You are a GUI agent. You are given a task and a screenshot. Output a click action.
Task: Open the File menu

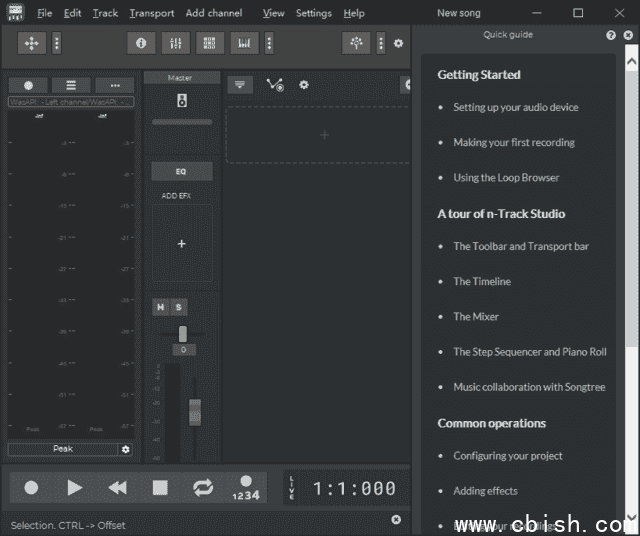coord(44,13)
